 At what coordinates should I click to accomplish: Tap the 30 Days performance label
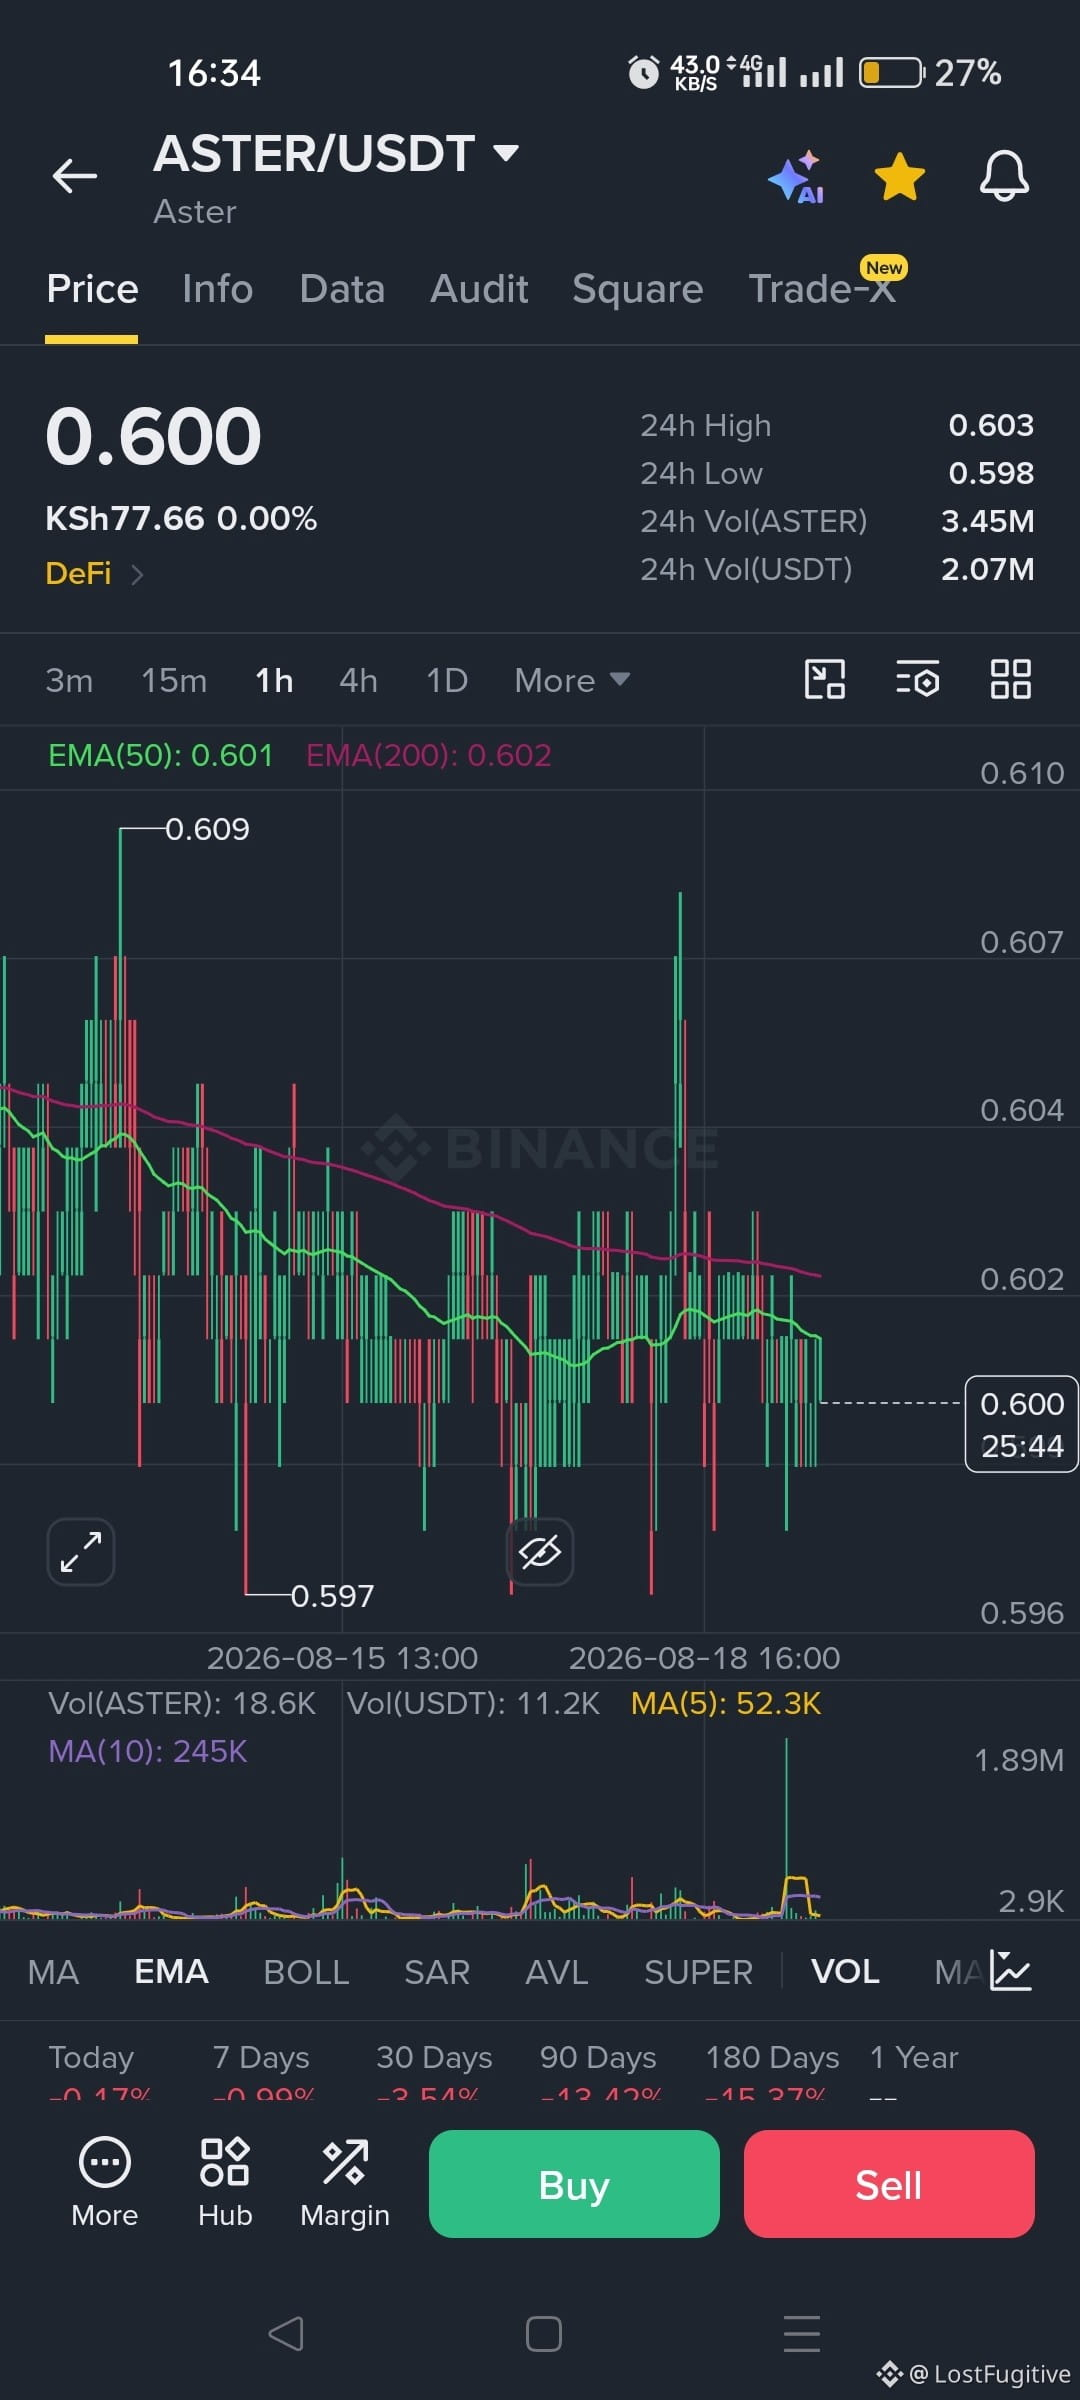pyautogui.click(x=434, y=2057)
